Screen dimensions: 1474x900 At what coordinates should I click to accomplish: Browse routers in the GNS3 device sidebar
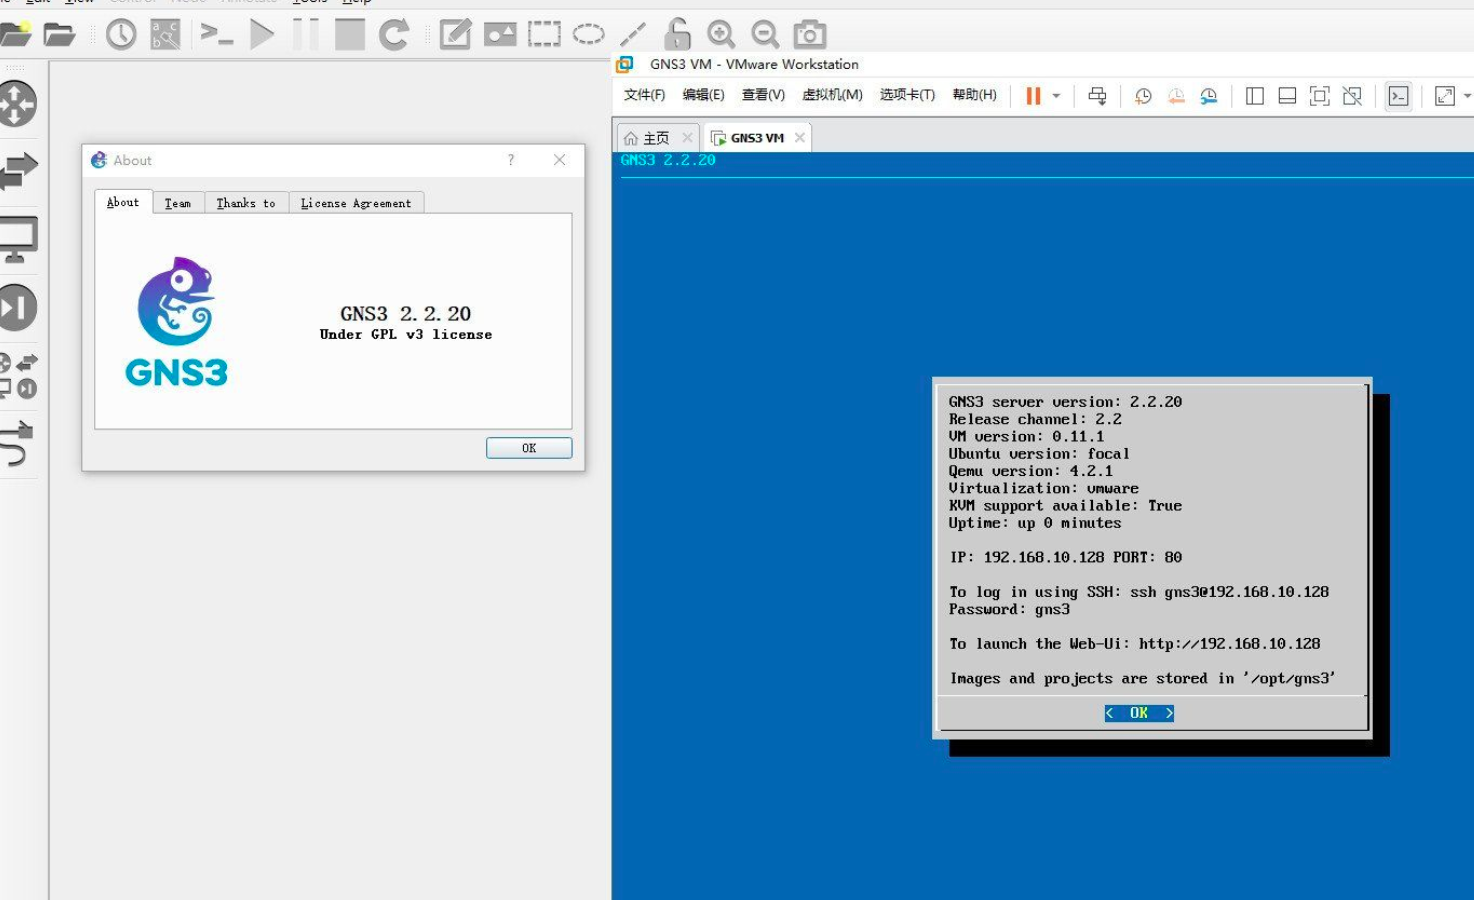tap(17, 104)
